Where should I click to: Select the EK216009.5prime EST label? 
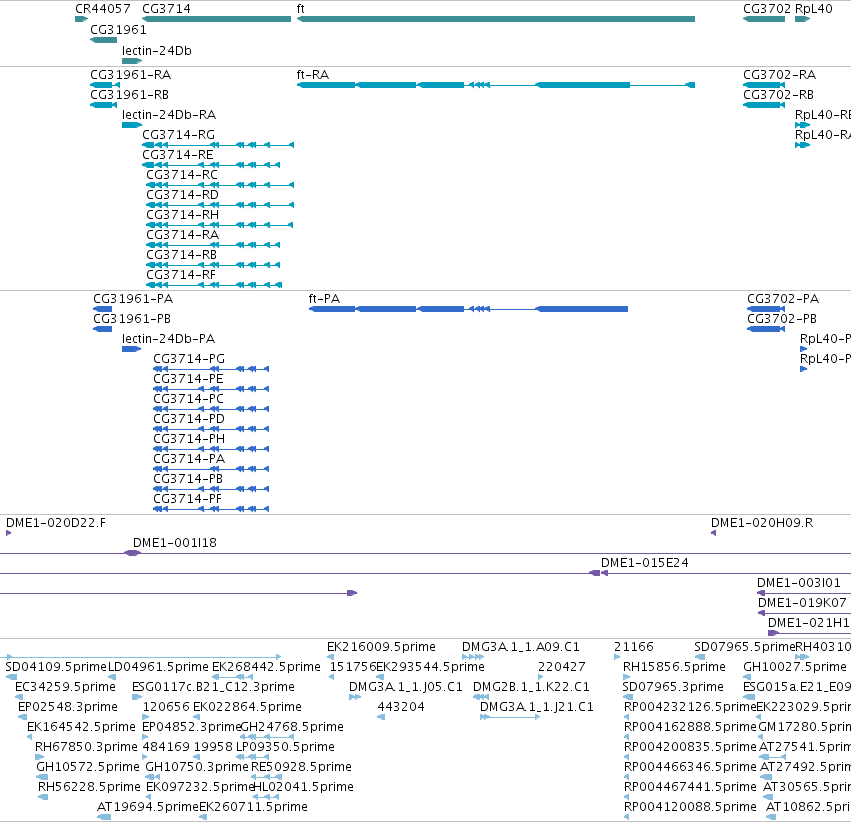point(382,646)
